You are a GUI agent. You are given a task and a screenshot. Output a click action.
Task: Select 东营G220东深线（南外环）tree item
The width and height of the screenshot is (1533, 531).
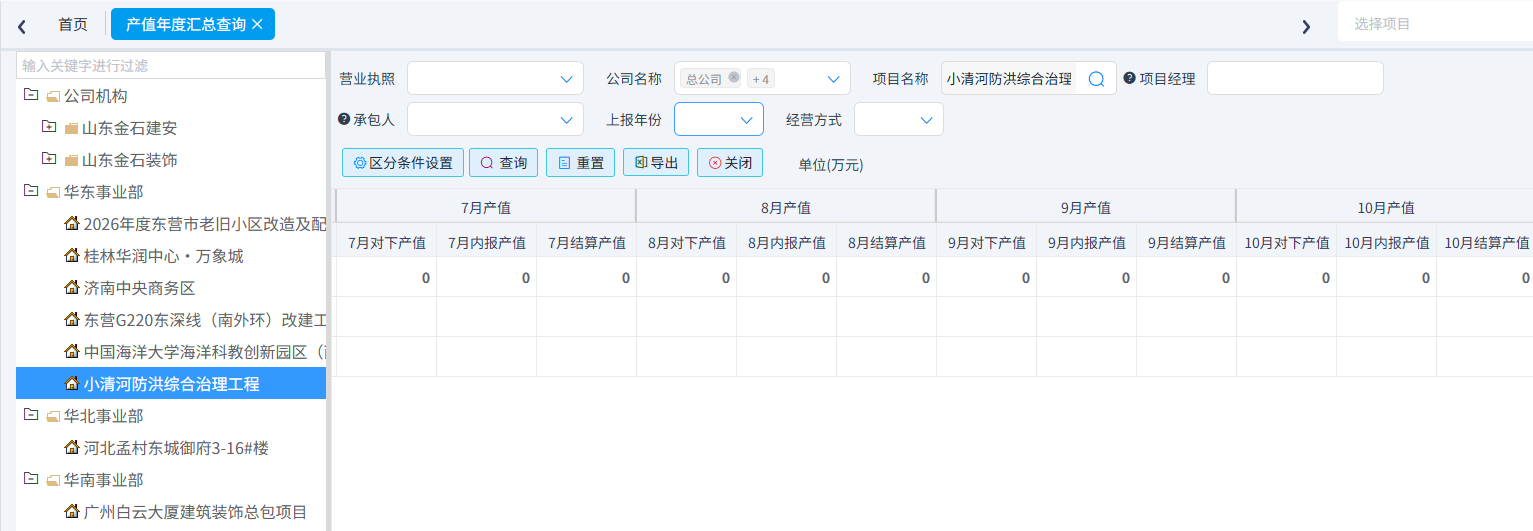pos(171,320)
